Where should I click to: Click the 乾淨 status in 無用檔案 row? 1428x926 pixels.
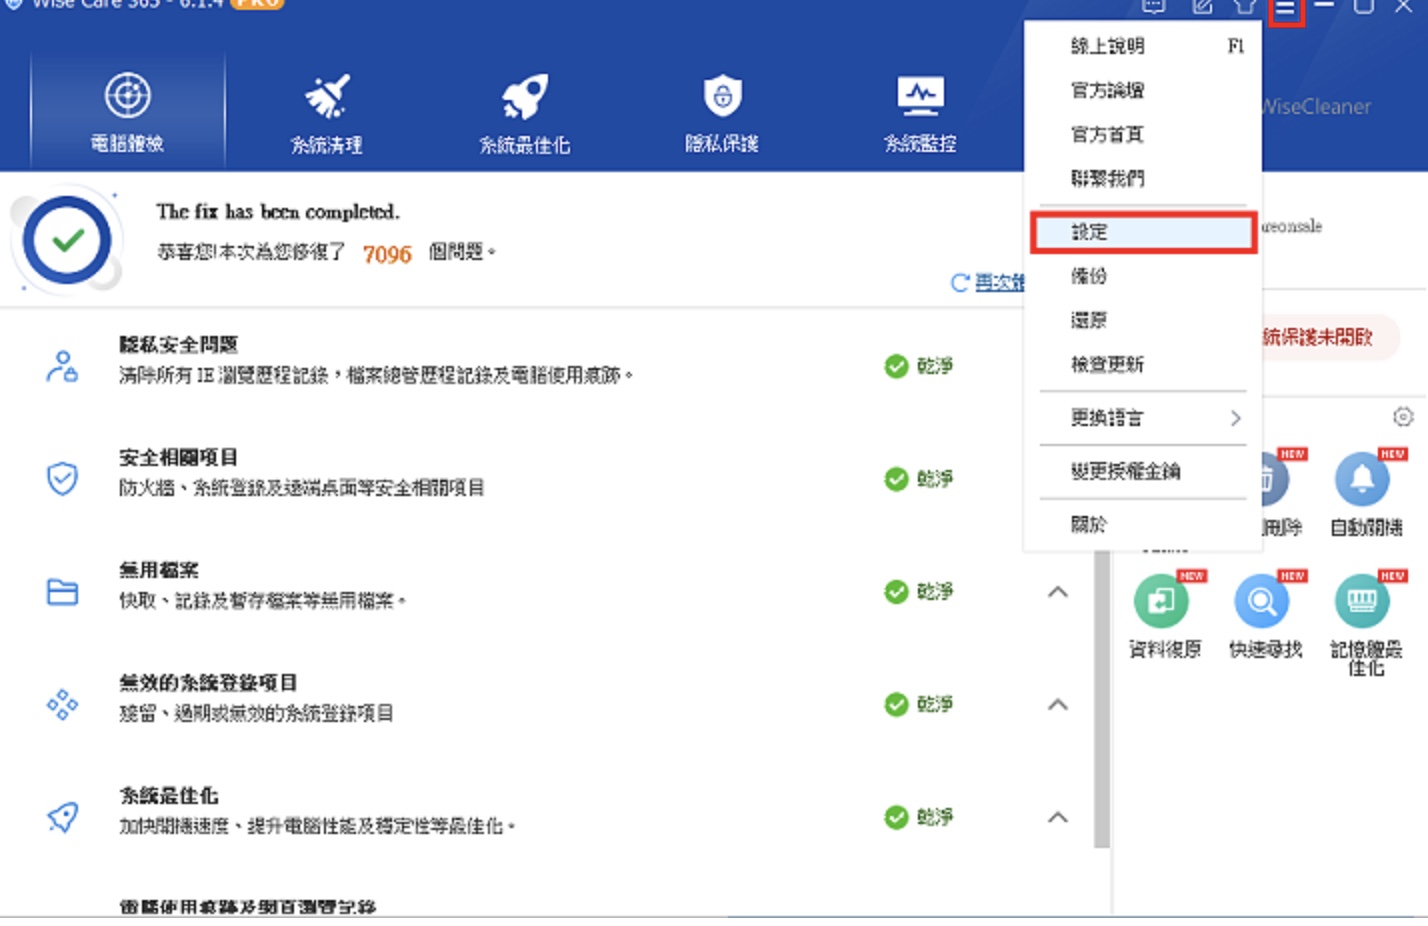pos(935,592)
